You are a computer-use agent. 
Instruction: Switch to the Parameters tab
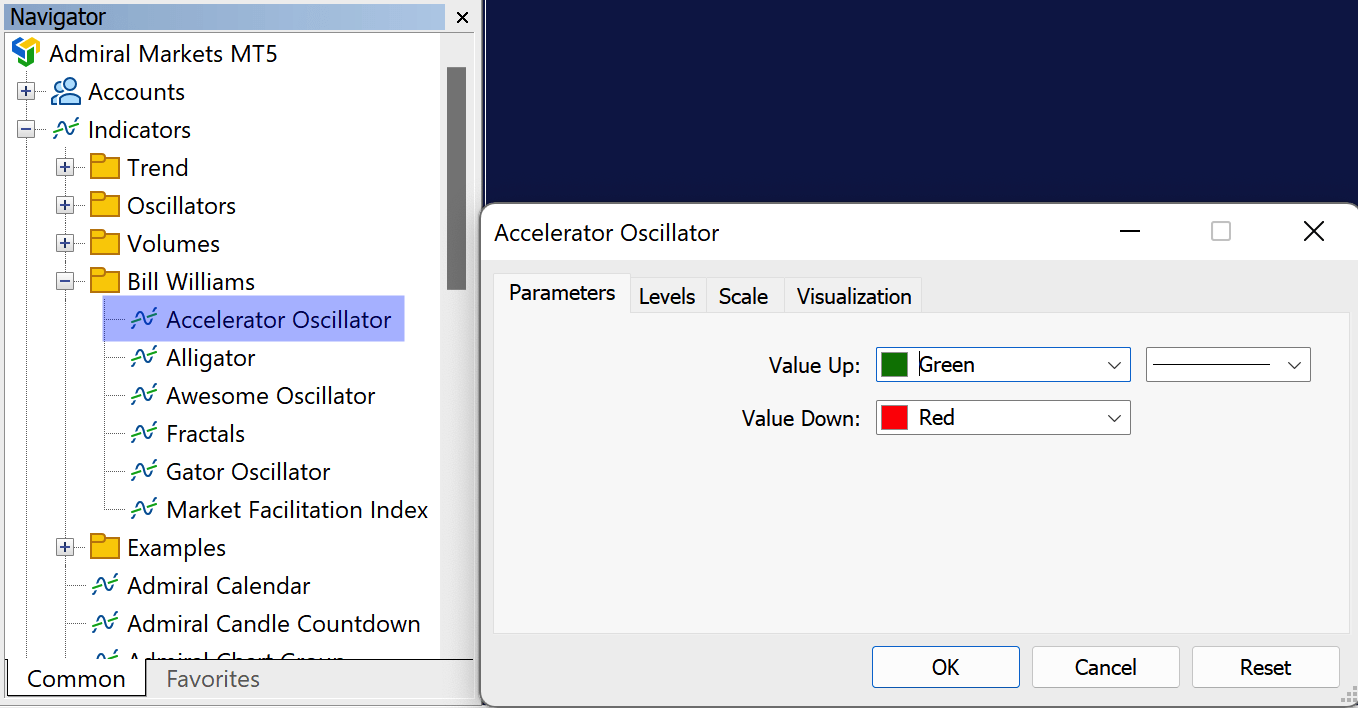pyautogui.click(x=562, y=293)
